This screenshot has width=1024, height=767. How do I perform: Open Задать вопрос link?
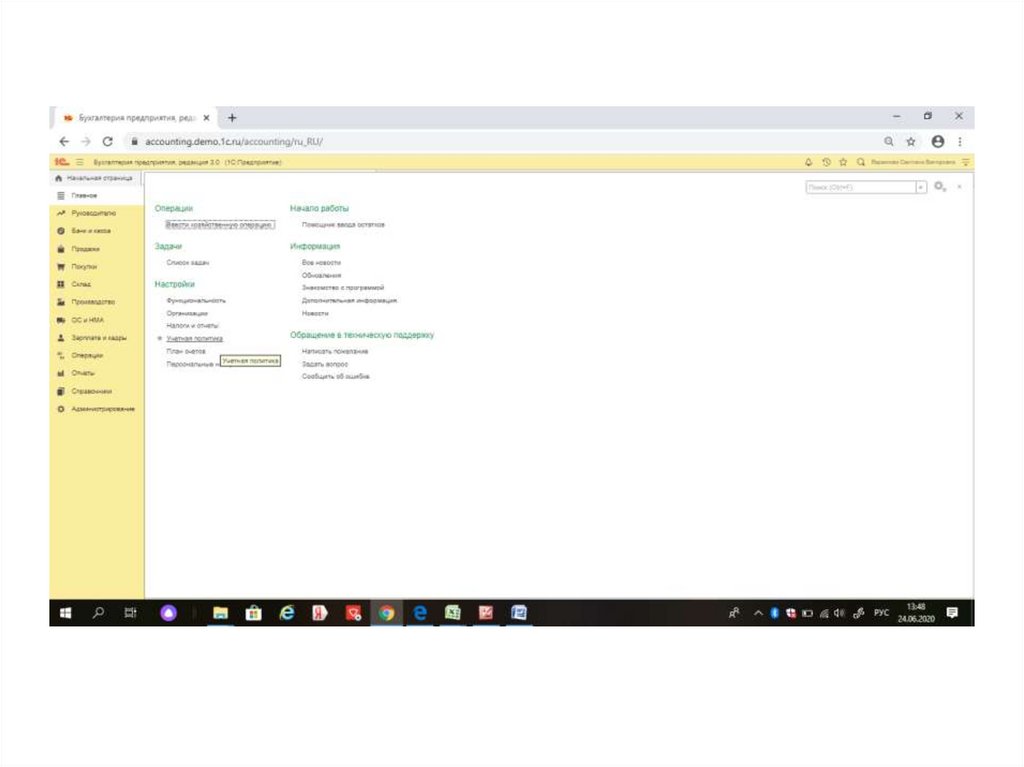[325, 364]
